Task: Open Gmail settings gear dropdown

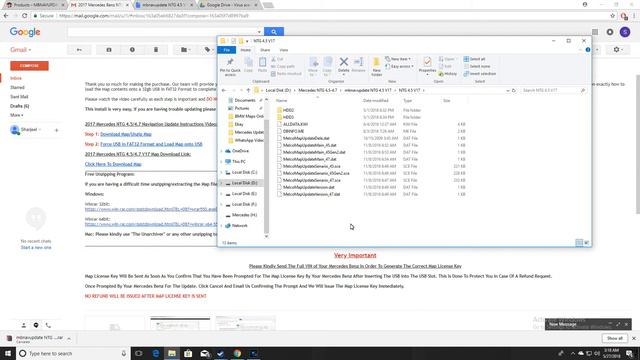Action: pos(618,50)
